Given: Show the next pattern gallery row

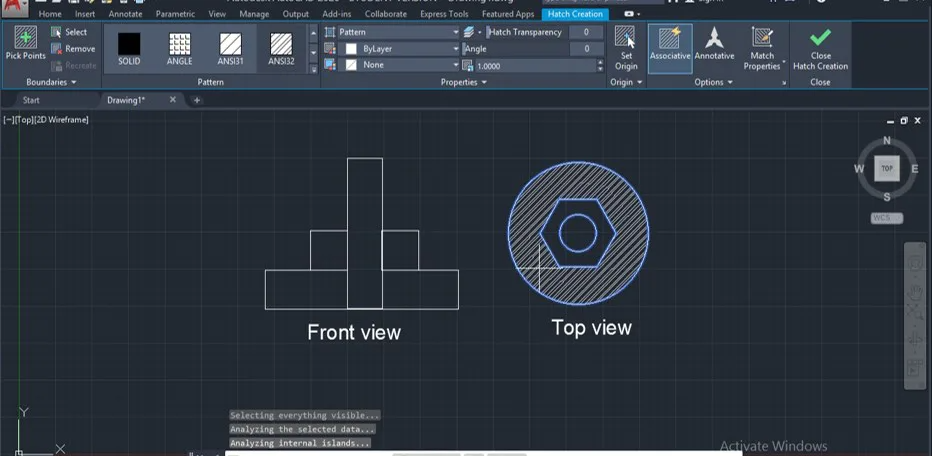Looking at the screenshot, I should coord(314,52).
